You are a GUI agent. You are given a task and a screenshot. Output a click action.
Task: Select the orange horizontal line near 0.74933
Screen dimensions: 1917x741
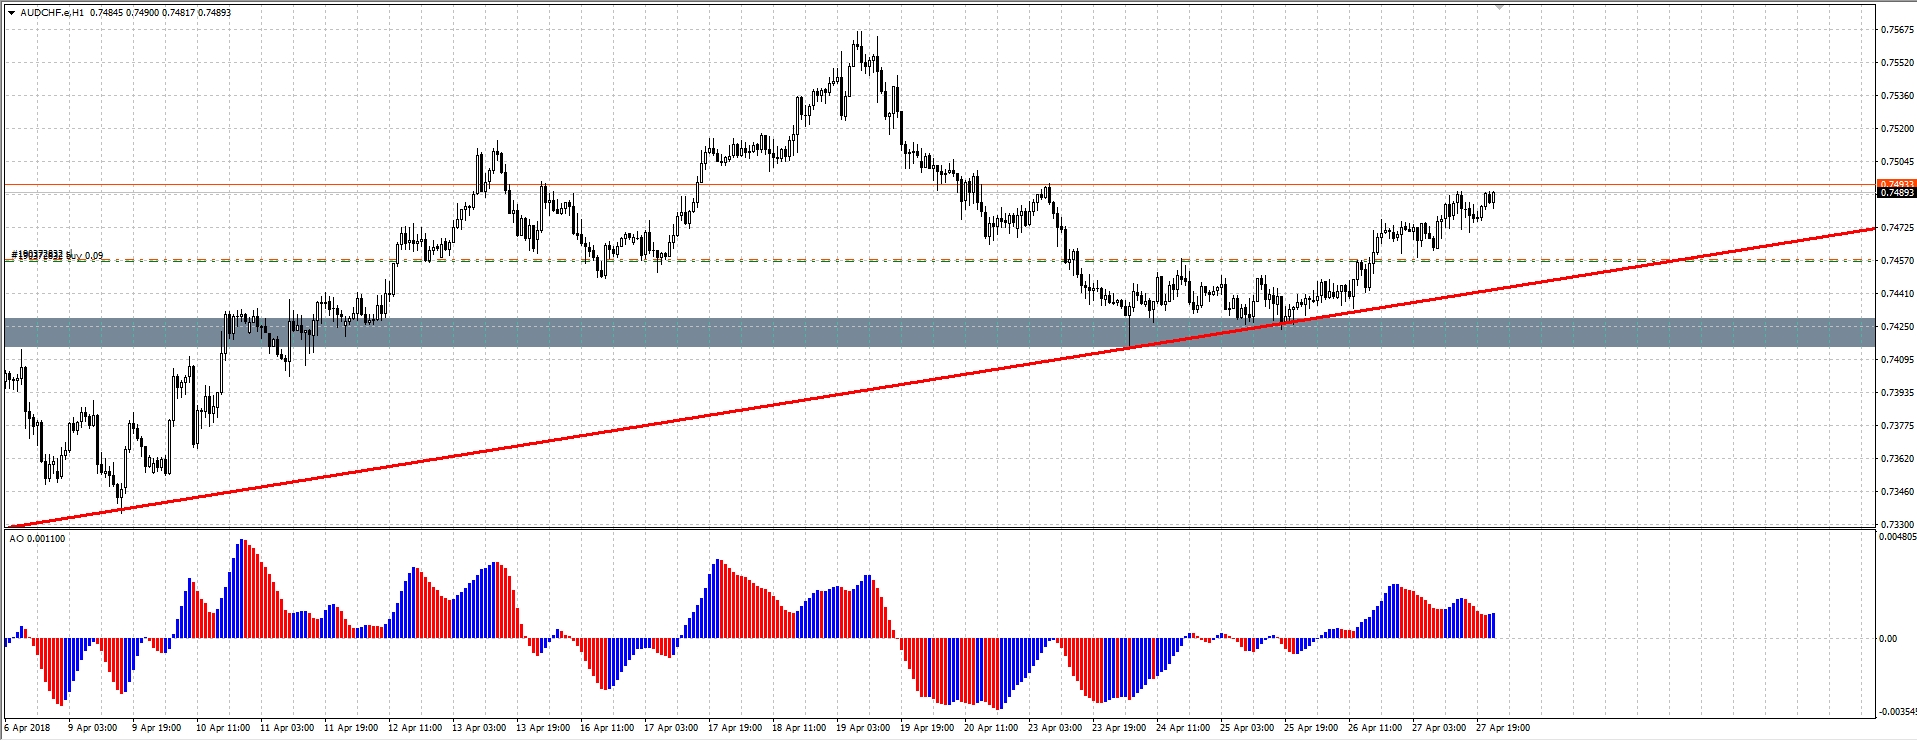pos(940,185)
